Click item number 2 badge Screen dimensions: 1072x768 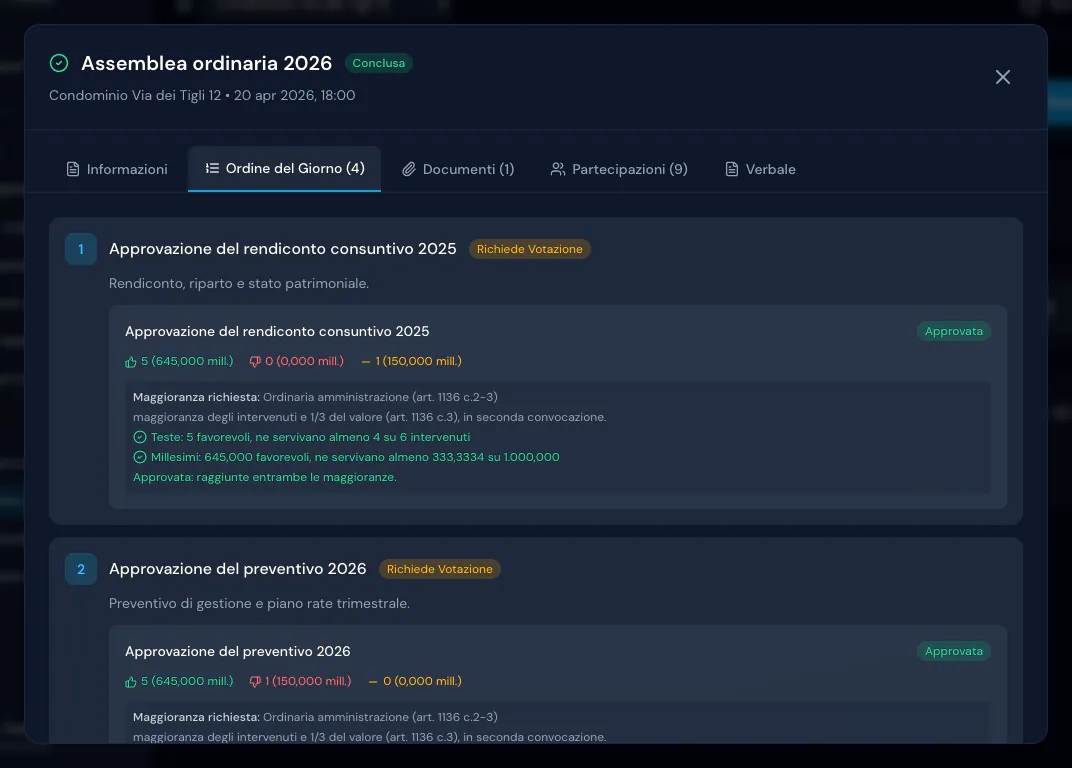tap(81, 569)
